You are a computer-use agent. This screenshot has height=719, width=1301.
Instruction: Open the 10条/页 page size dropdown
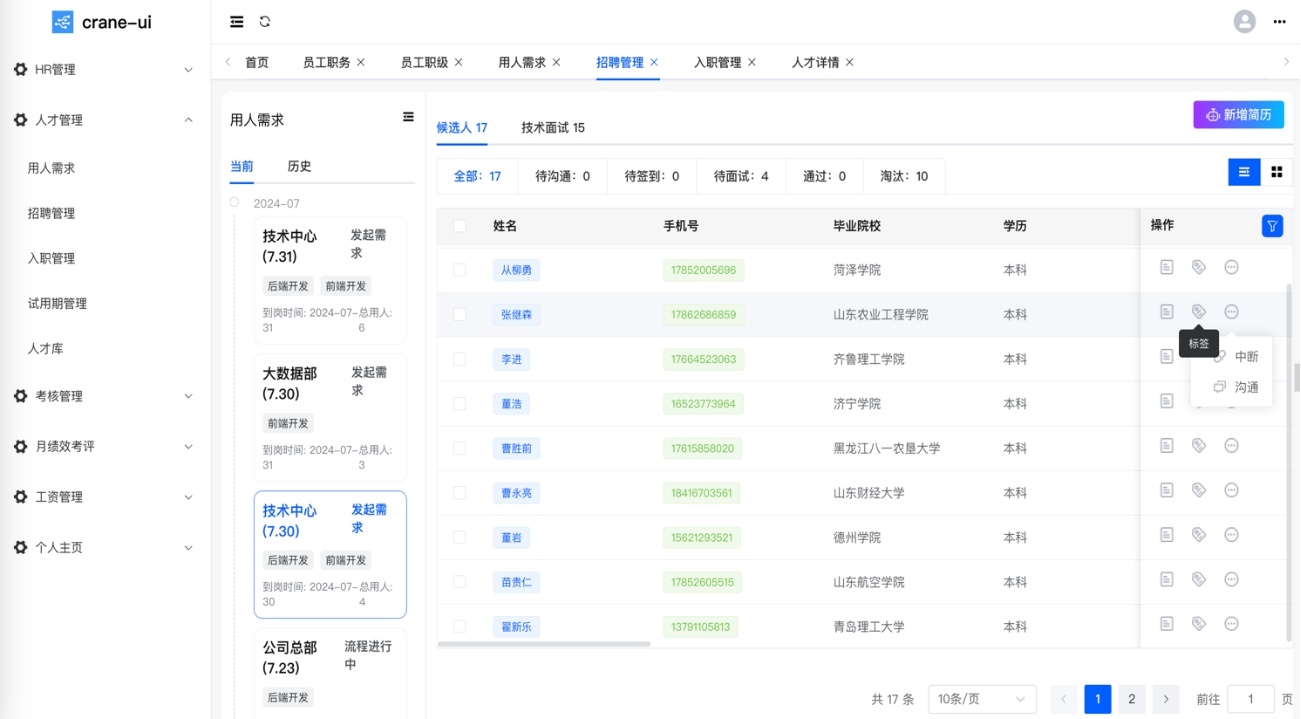click(982, 699)
